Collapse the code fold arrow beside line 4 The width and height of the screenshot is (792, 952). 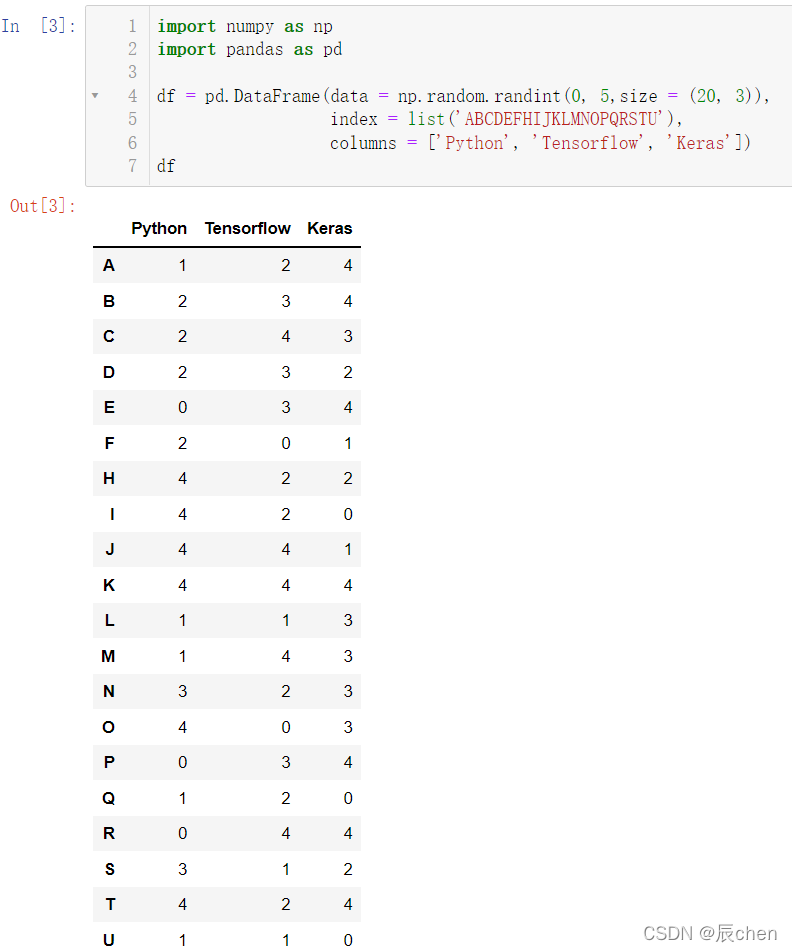[95, 95]
